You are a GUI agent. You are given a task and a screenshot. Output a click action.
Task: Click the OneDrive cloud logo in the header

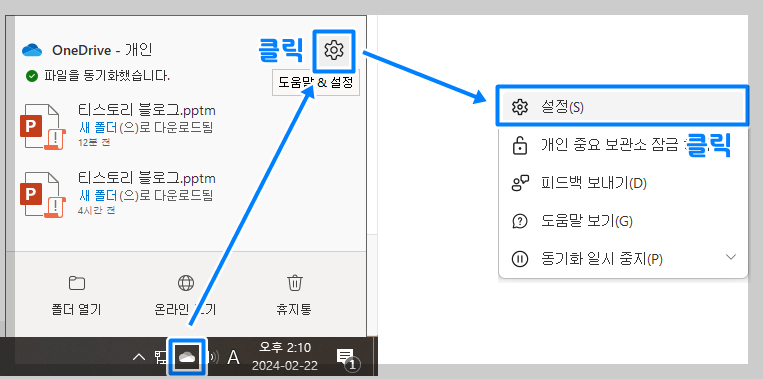pyautogui.click(x=33, y=50)
